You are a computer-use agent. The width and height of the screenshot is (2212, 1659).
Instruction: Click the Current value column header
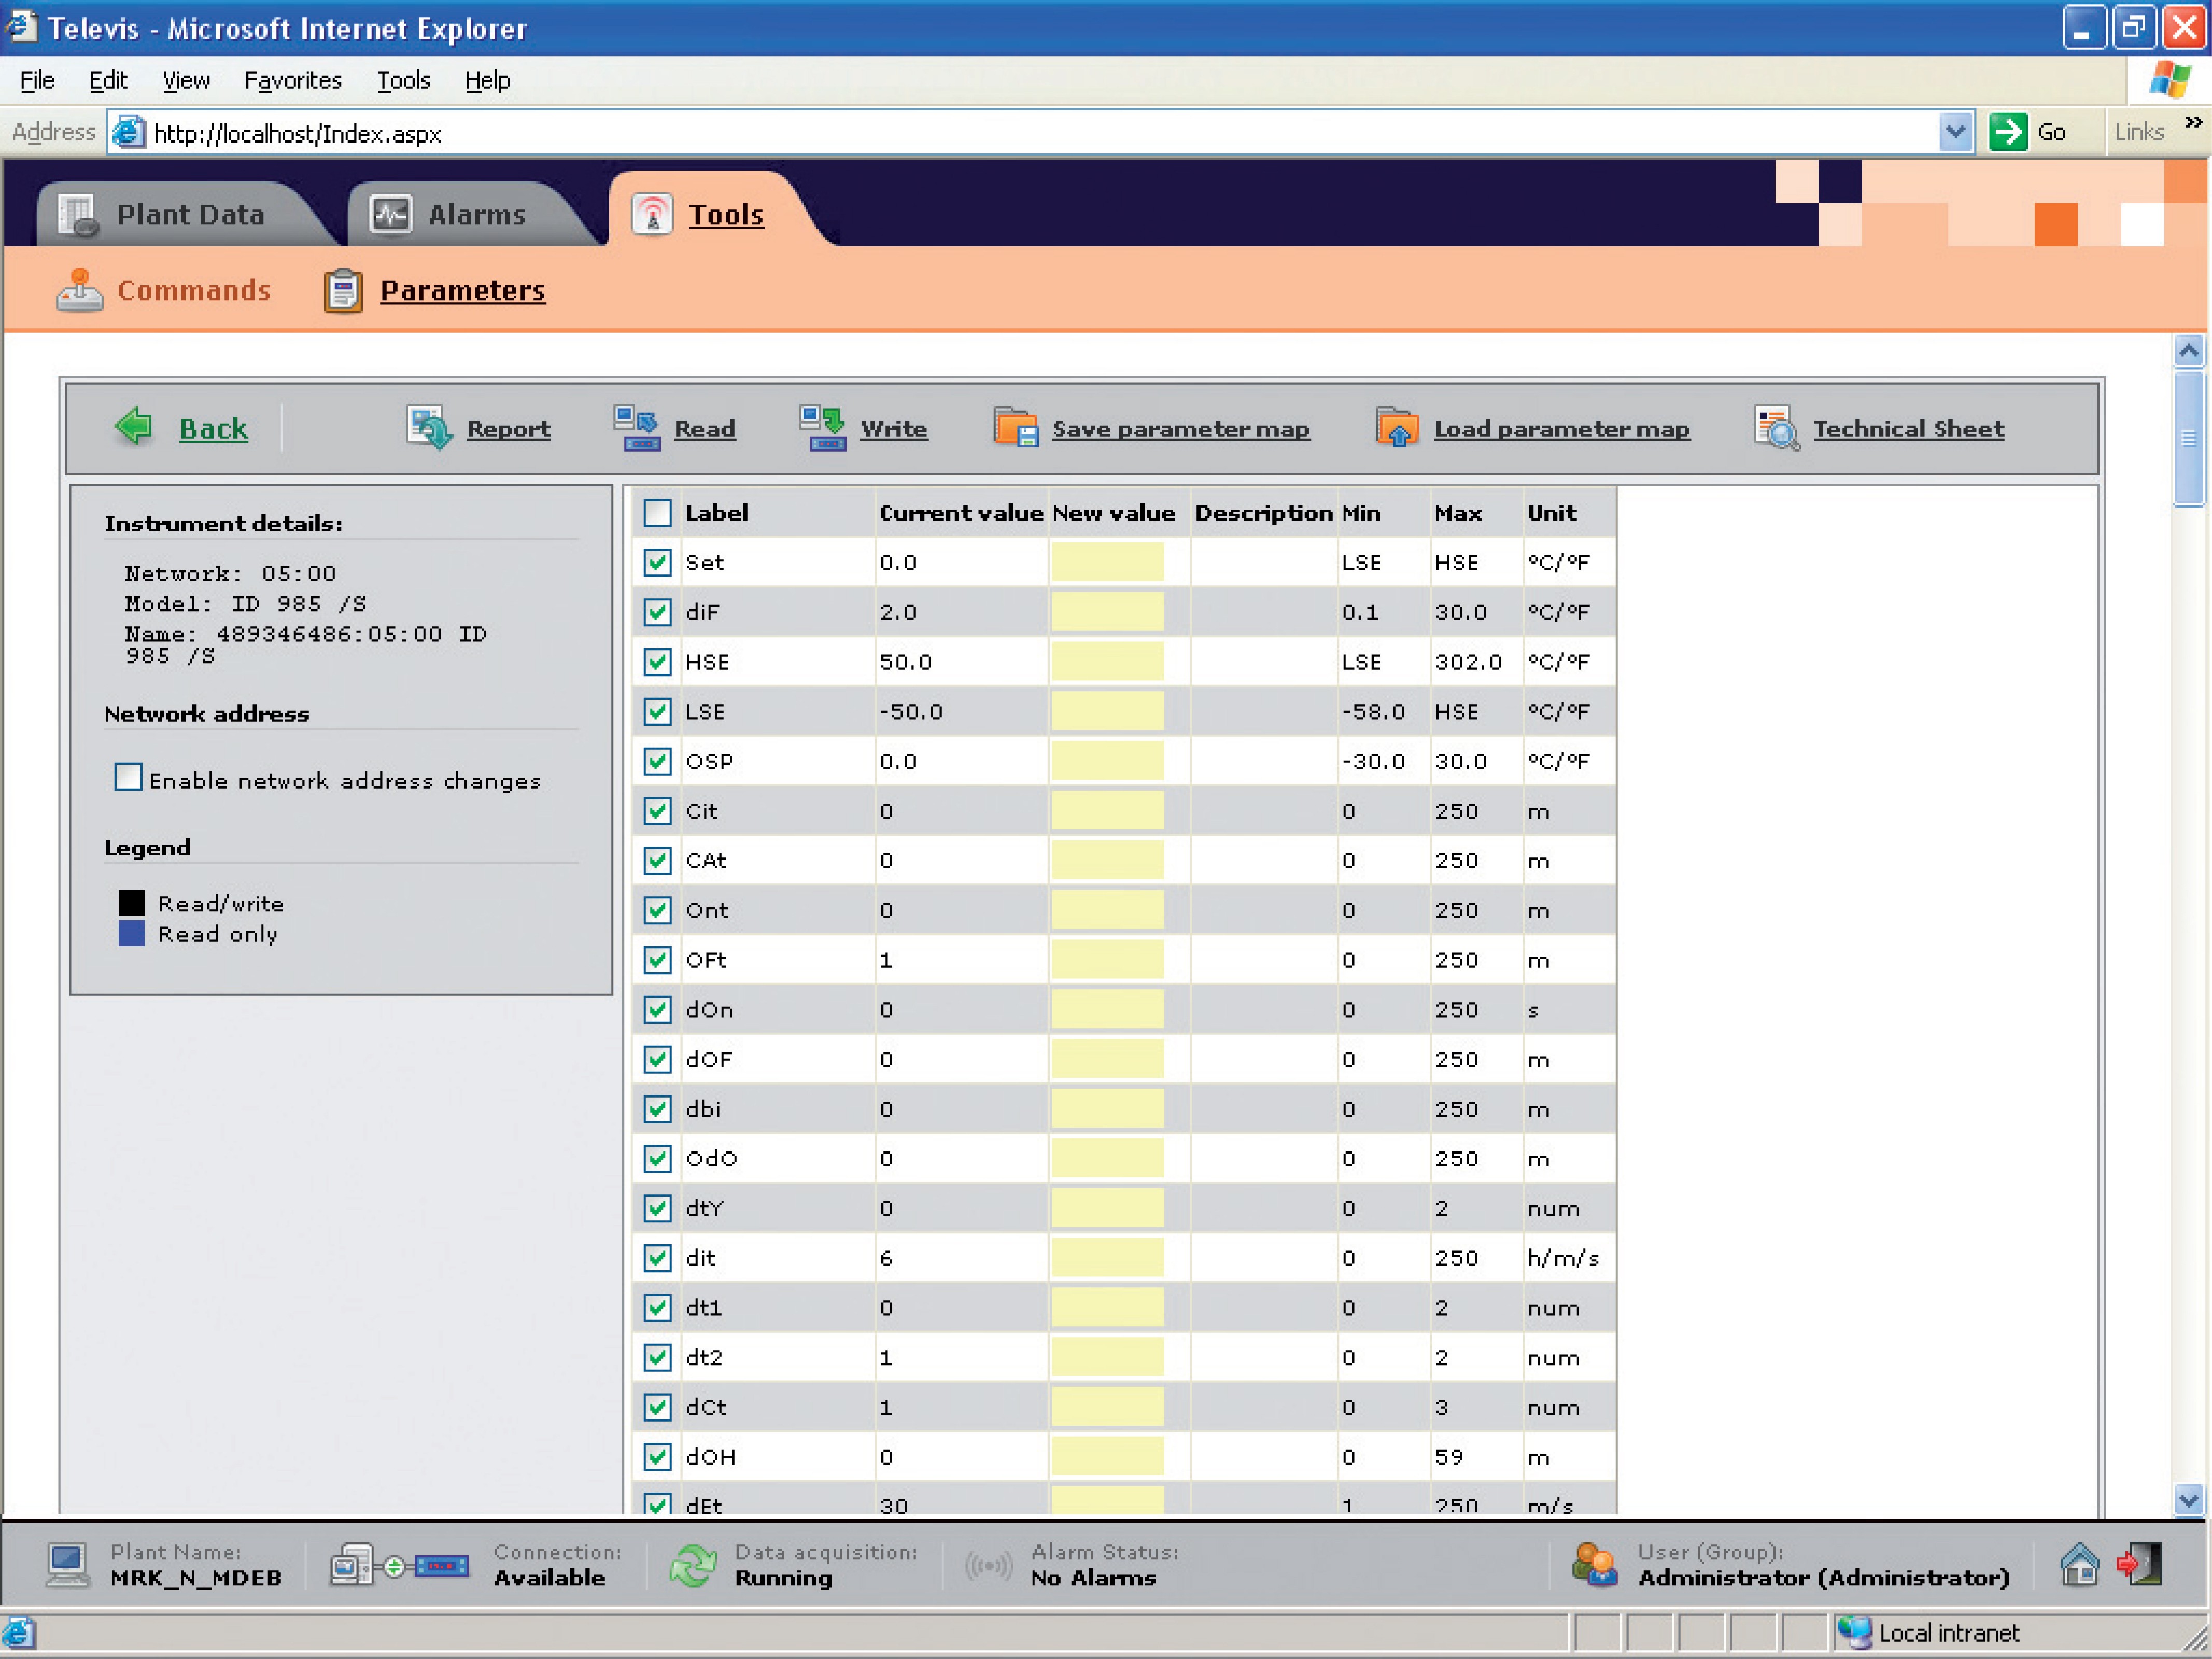pyautogui.click(x=961, y=513)
